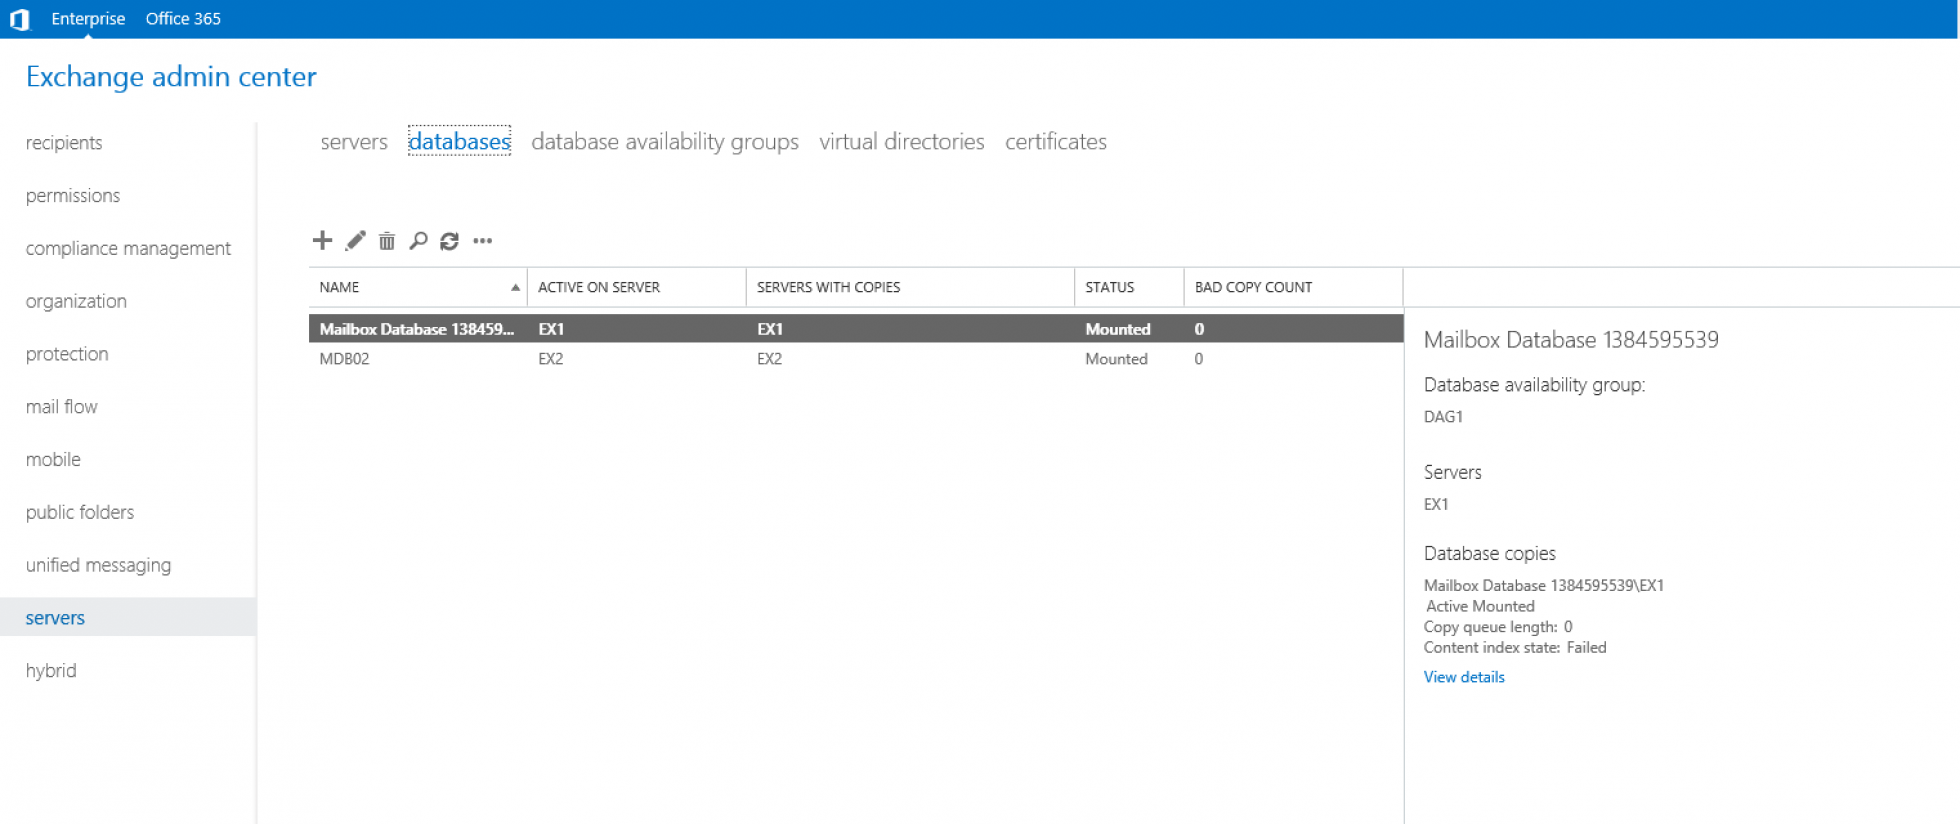The width and height of the screenshot is (1960, 824).
Task: Click Active Mounted text in details
Action: click(x=1480, y=606)
